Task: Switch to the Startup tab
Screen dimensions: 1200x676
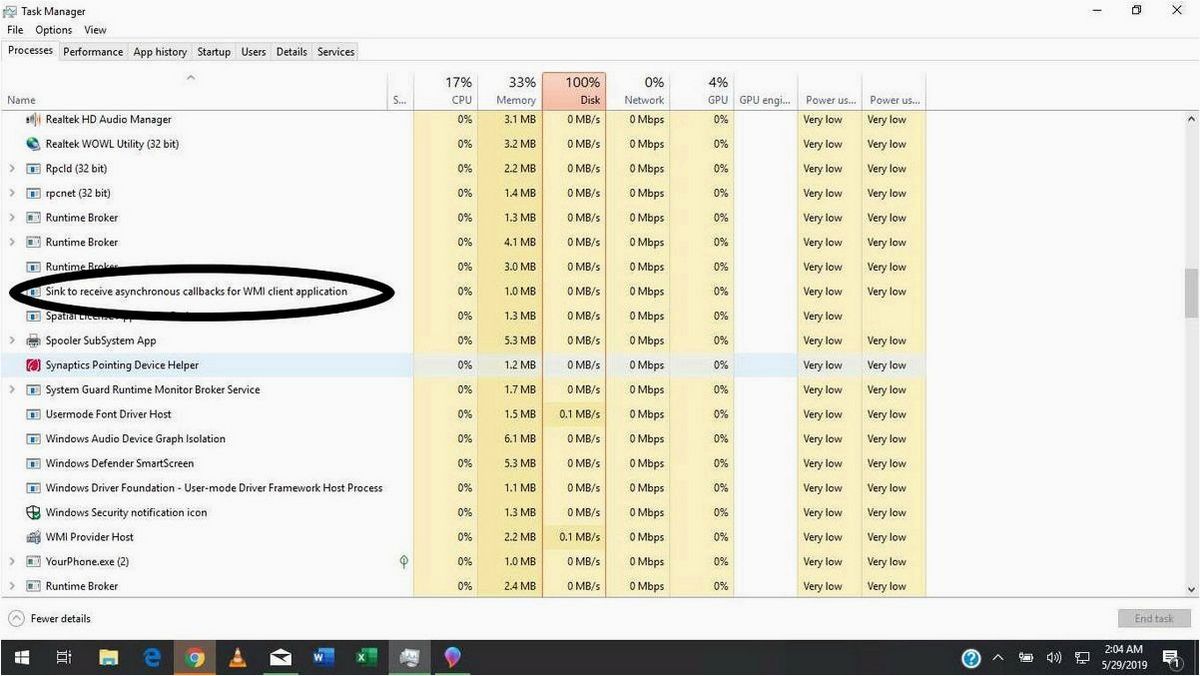Action: [214, 52]
